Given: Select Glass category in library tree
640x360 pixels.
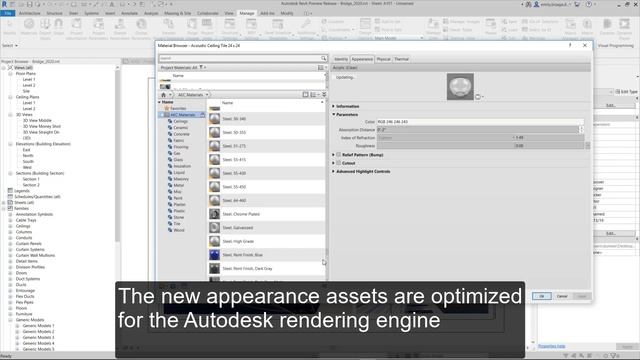Looking at the screenshot, I should pyautogui.click(x=178, y=160).
